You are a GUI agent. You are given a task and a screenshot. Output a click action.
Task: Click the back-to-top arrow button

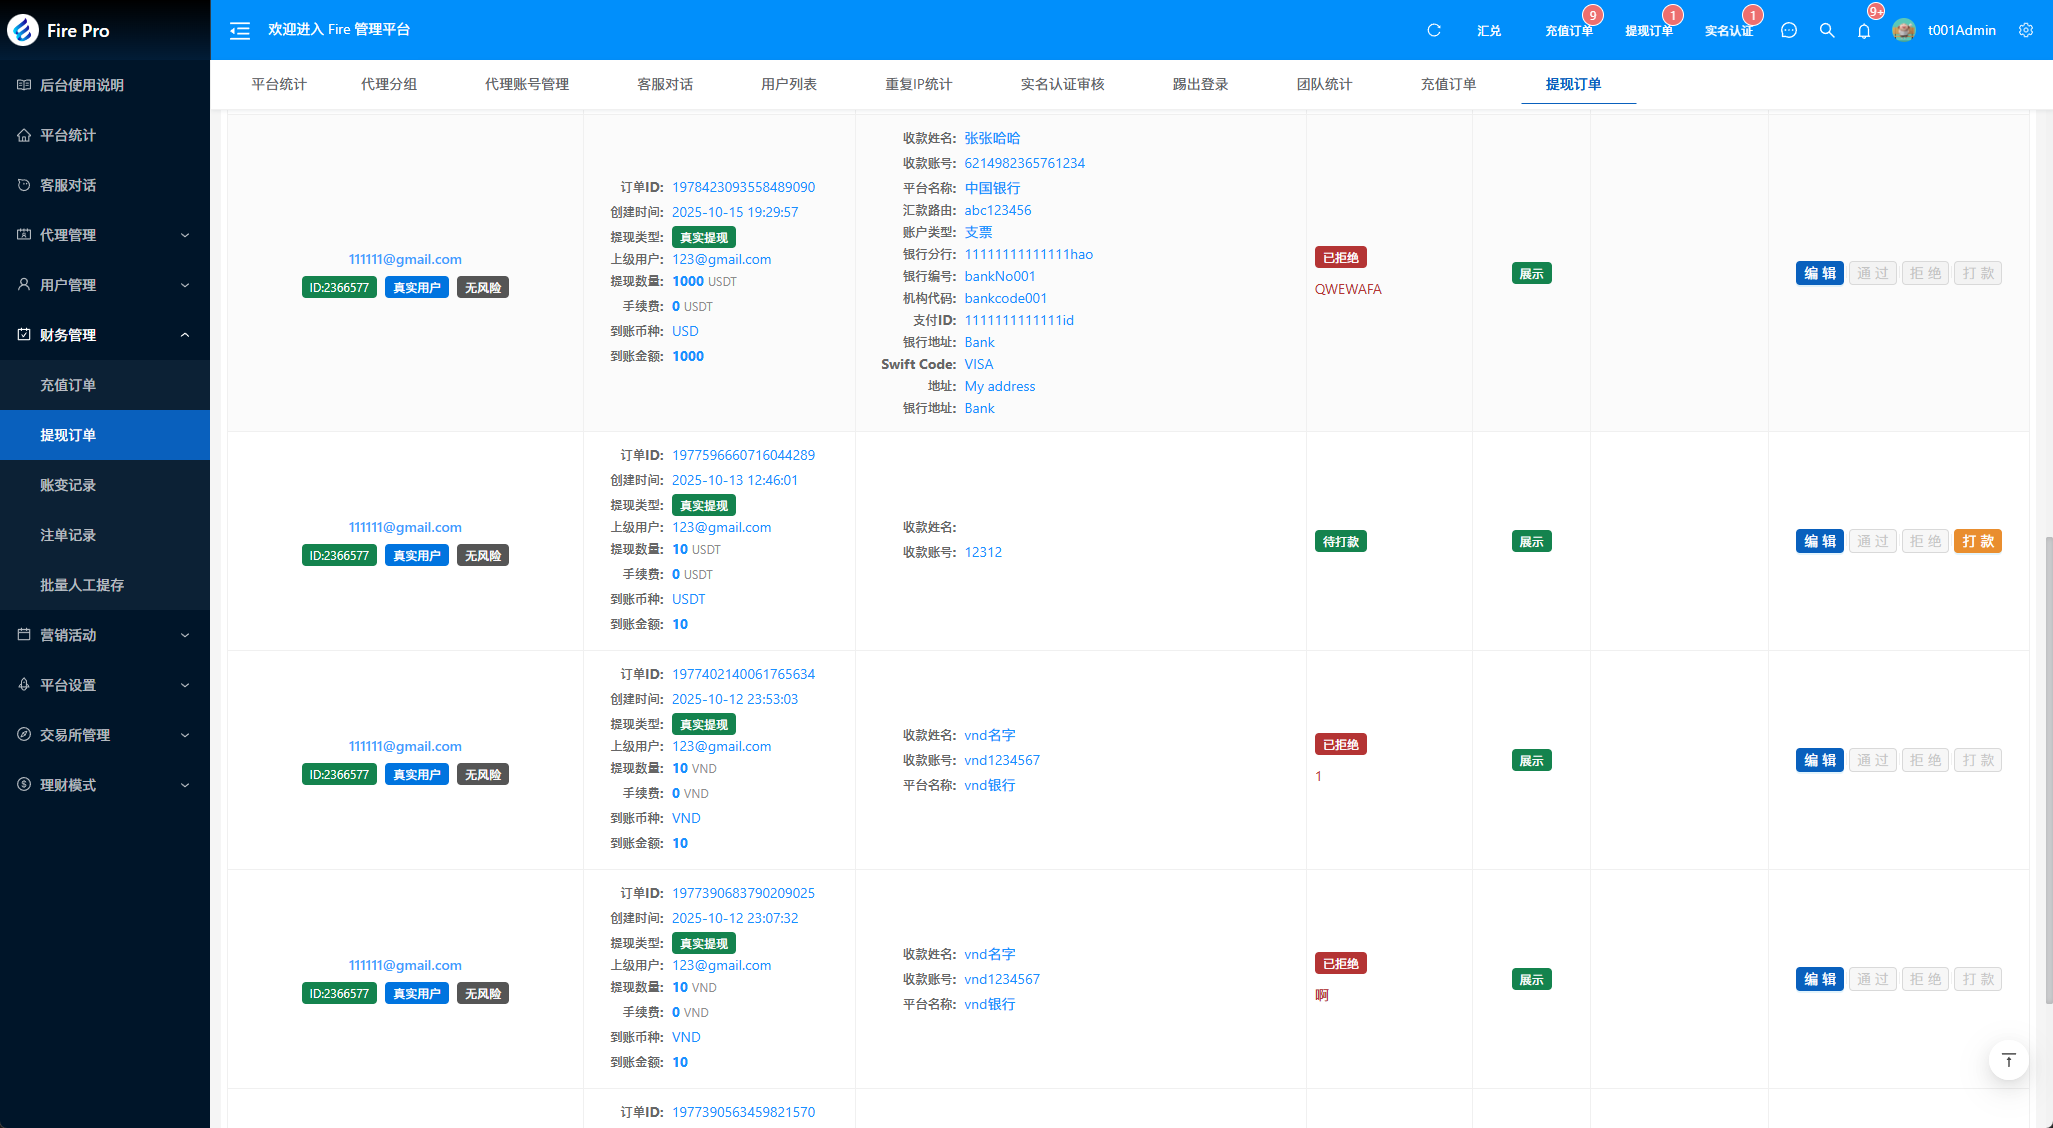[2008, 1060]
